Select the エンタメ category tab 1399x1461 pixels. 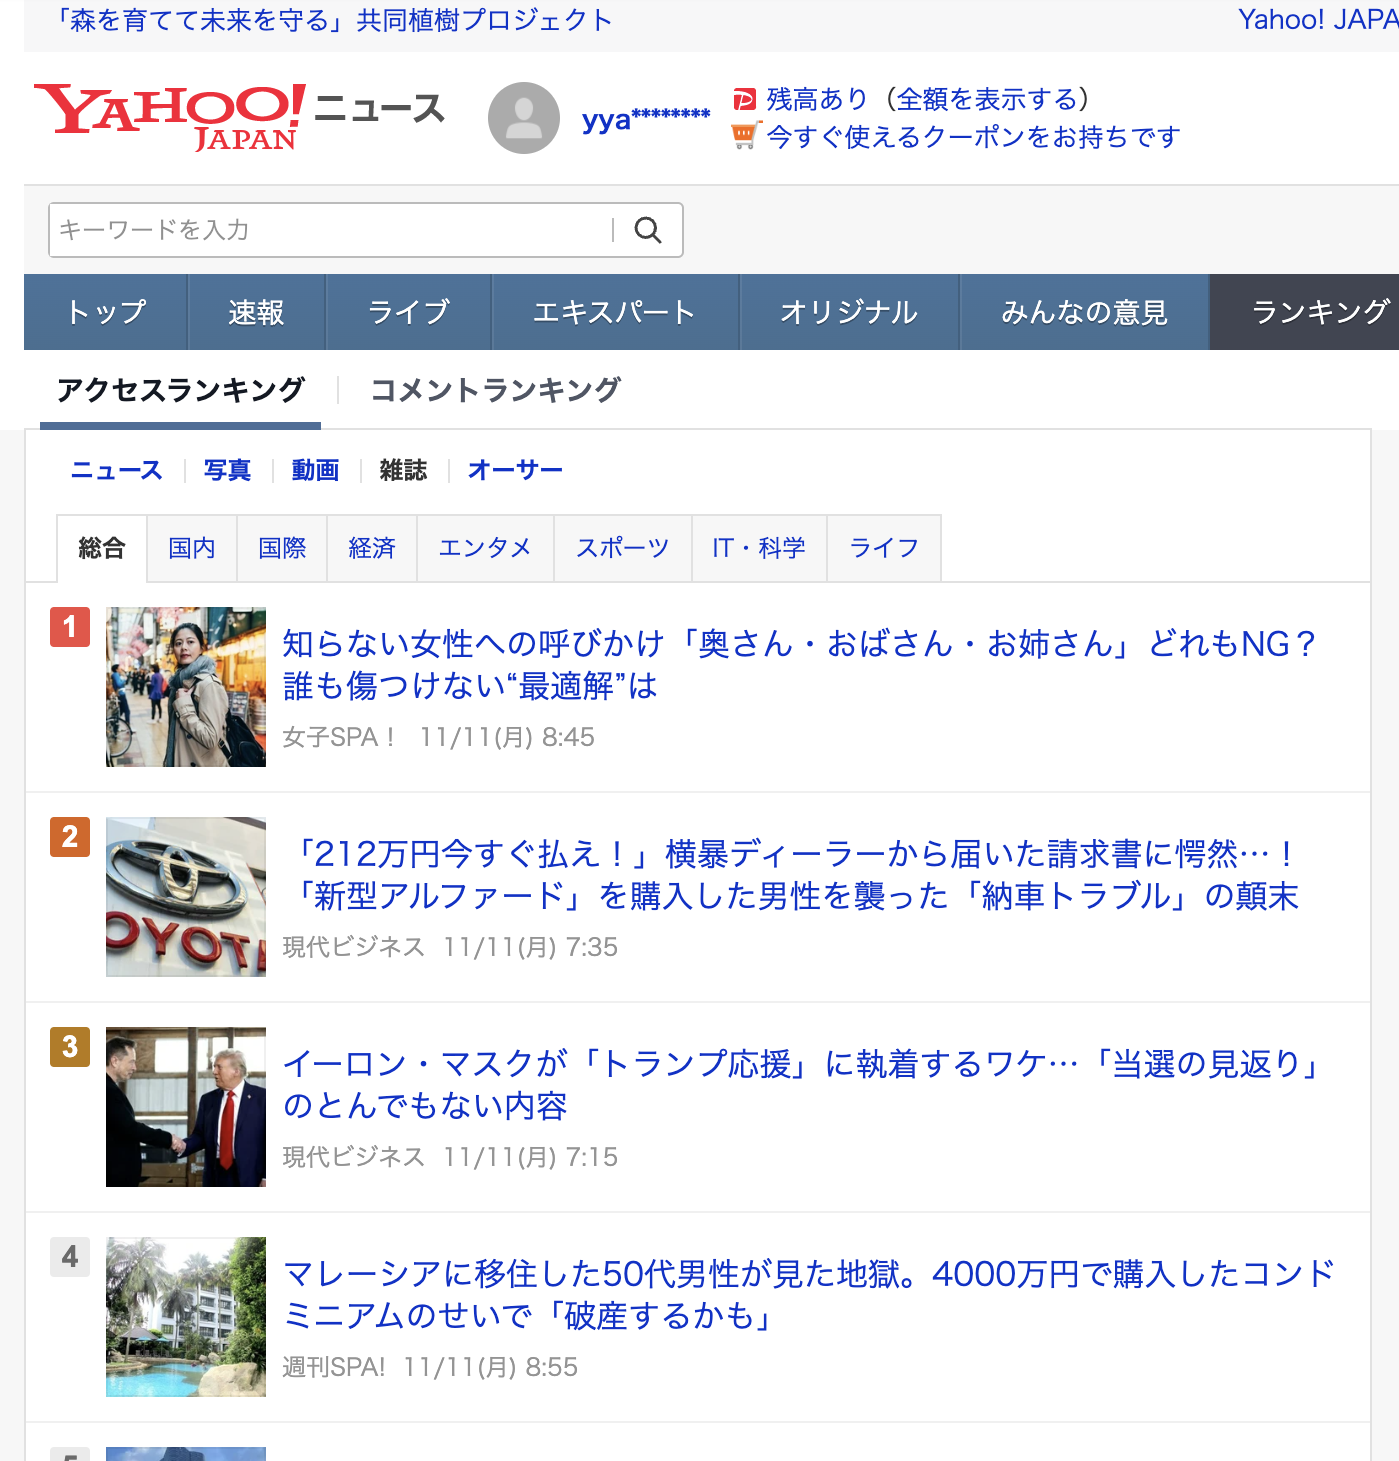pyautogui.click(x=485, y=548)
